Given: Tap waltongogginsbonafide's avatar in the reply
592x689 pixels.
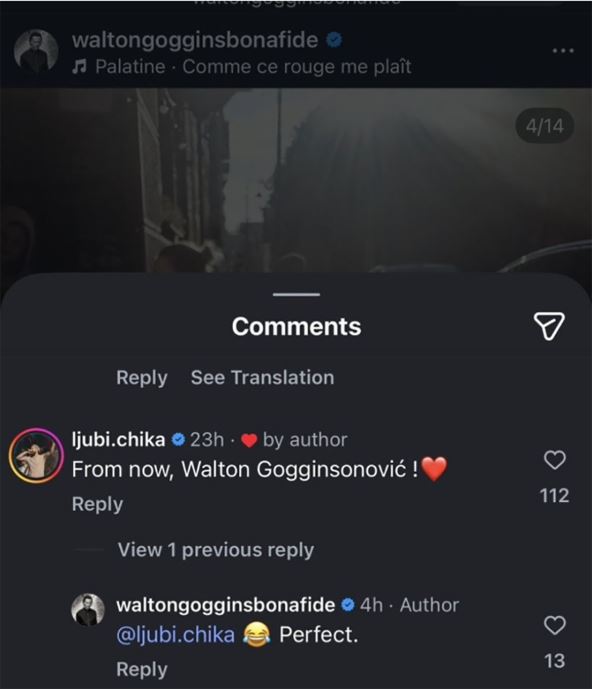Looking at the screenshot, I should 88,609.
